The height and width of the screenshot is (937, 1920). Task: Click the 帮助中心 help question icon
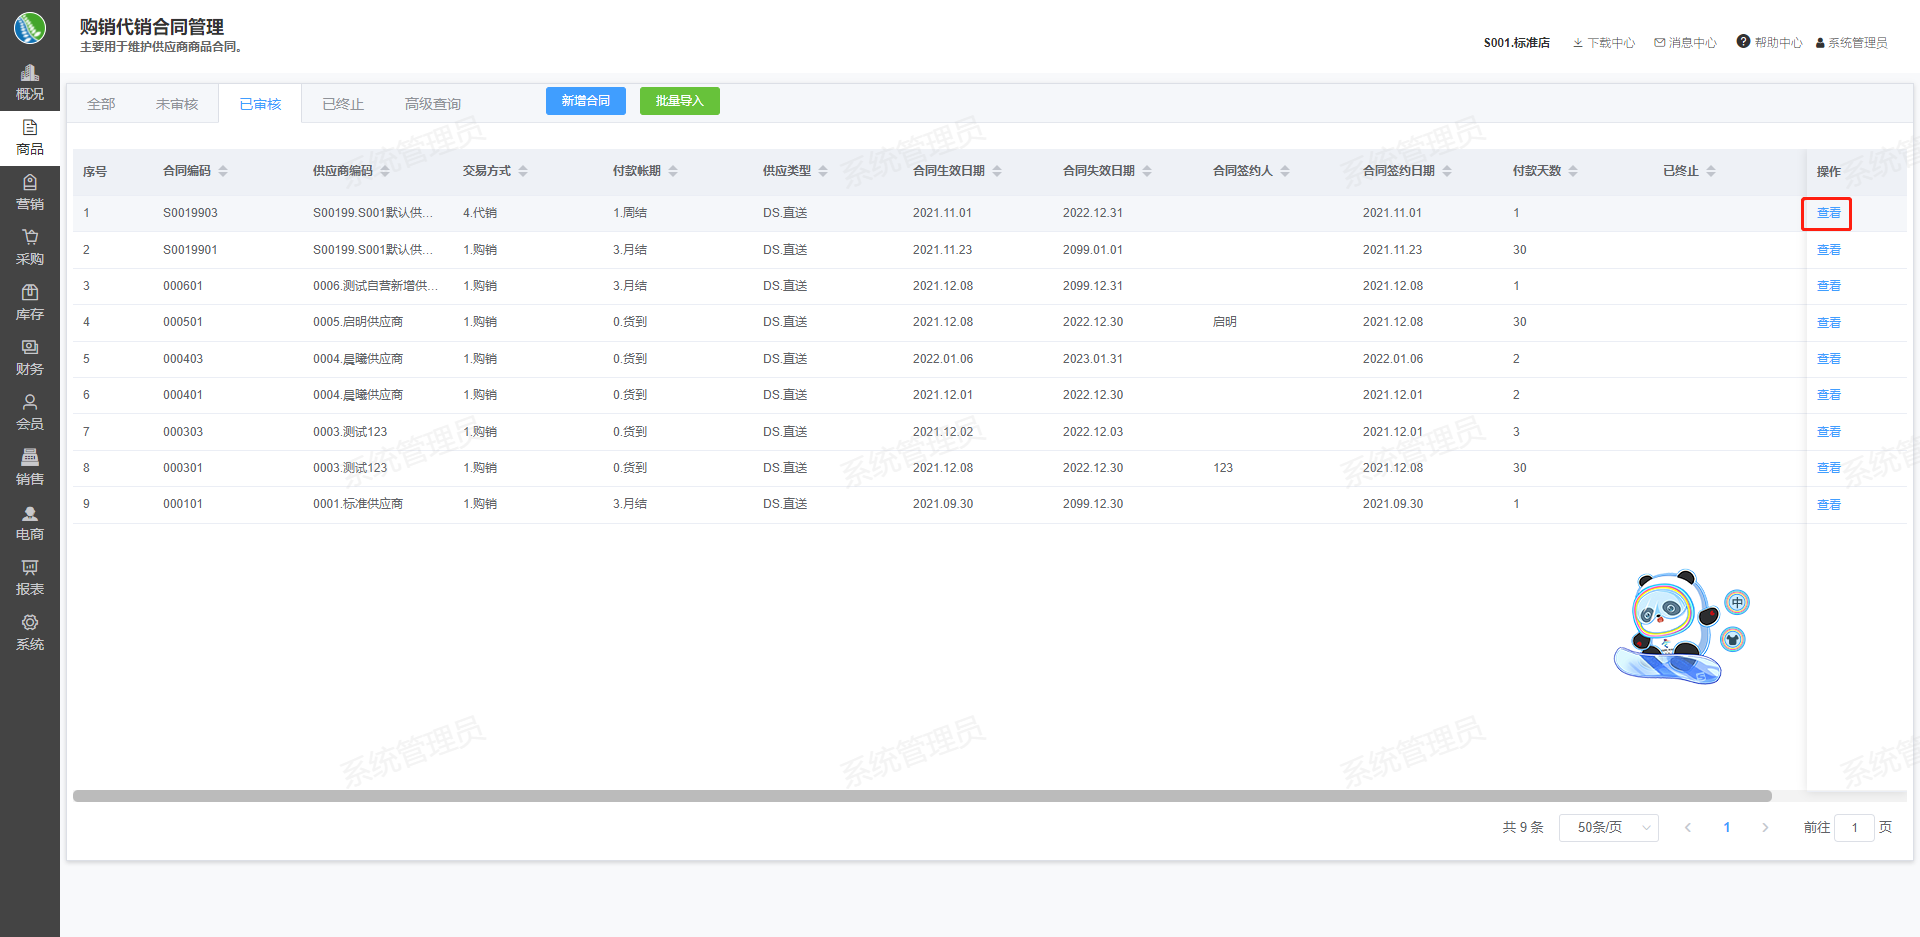click(1743, 42)
